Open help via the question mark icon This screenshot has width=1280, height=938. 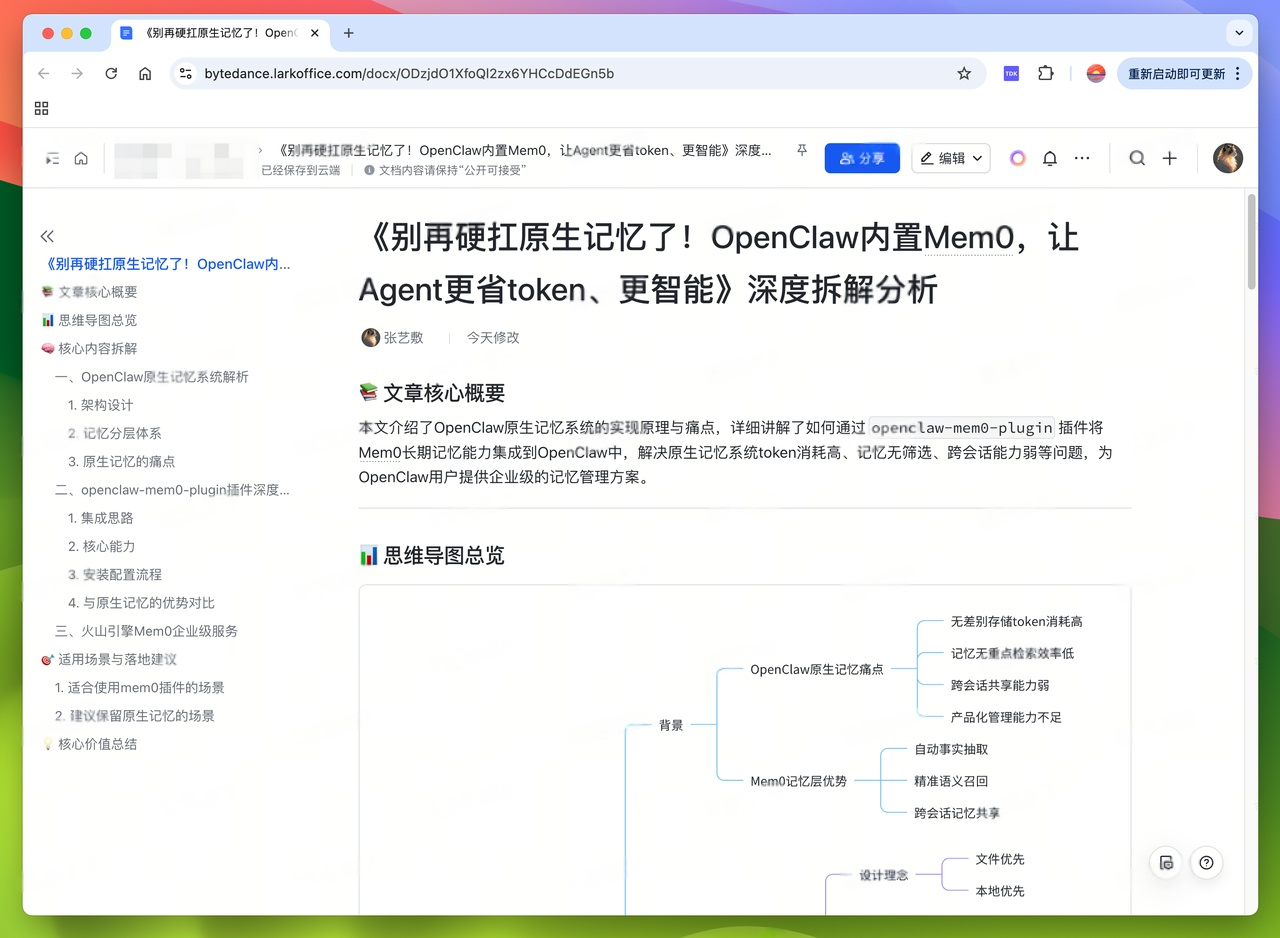1206,862
